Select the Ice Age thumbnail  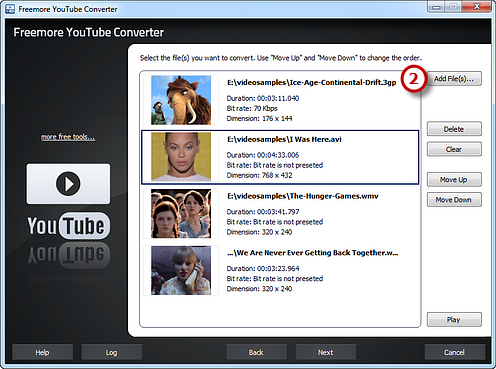[x=181, y=100]
